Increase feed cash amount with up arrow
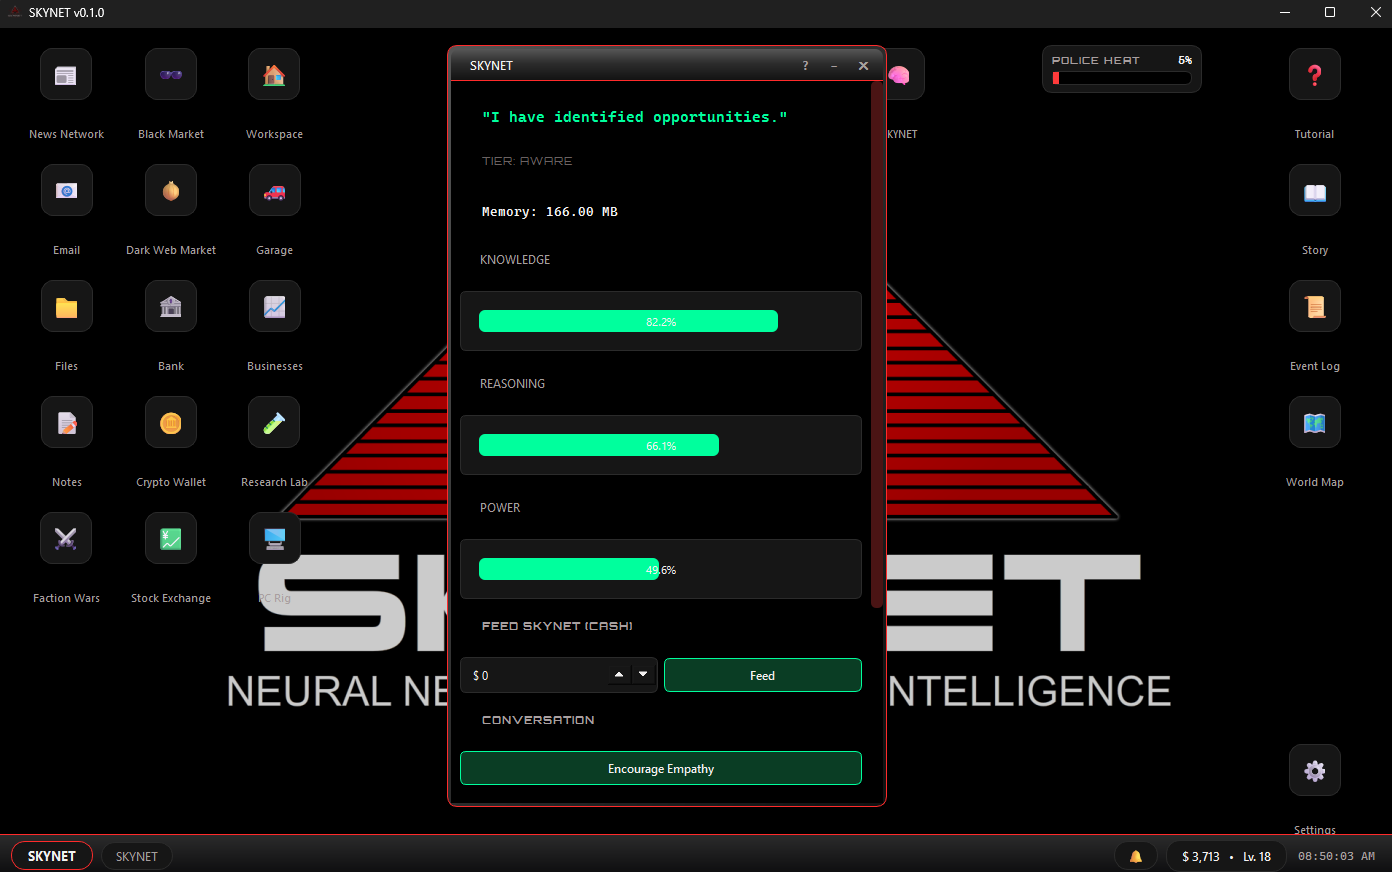 pos(619,675)
